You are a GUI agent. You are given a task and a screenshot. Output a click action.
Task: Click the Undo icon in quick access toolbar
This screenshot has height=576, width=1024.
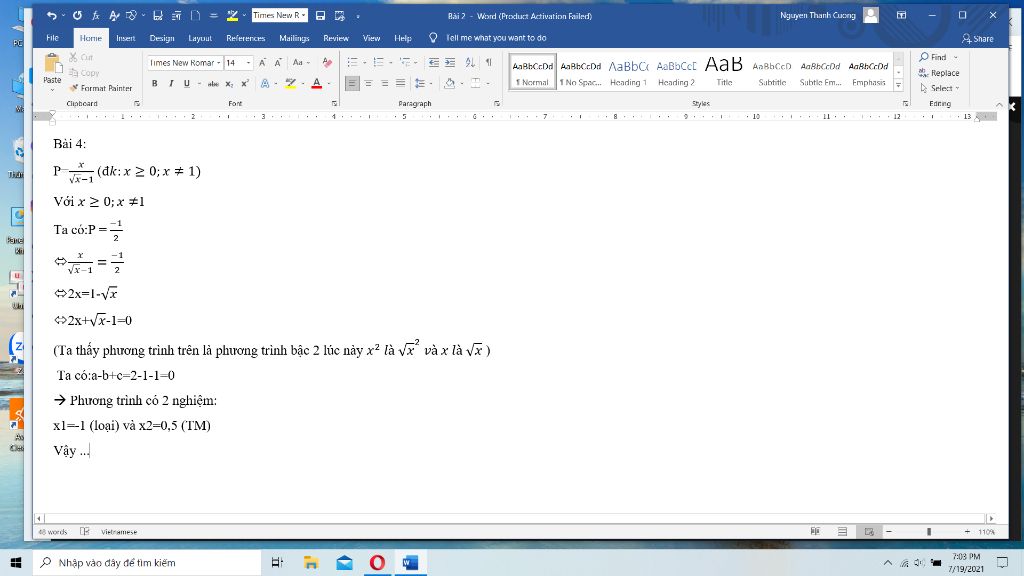[x=52, y=15]
